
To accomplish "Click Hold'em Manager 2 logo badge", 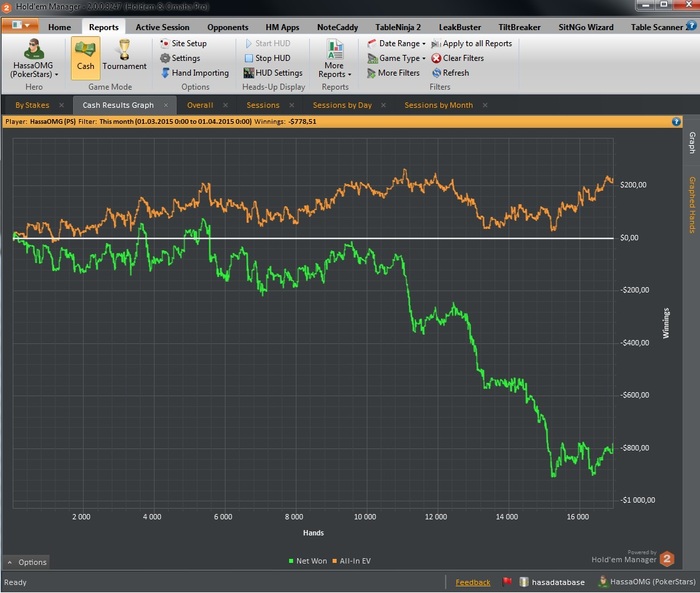I will [x=667, y=559].
